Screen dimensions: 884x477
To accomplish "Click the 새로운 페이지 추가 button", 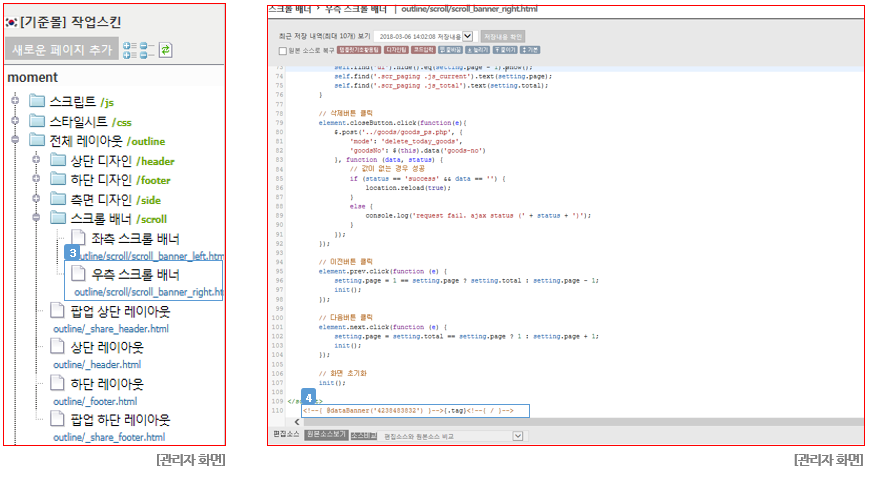I will point(62,50).
